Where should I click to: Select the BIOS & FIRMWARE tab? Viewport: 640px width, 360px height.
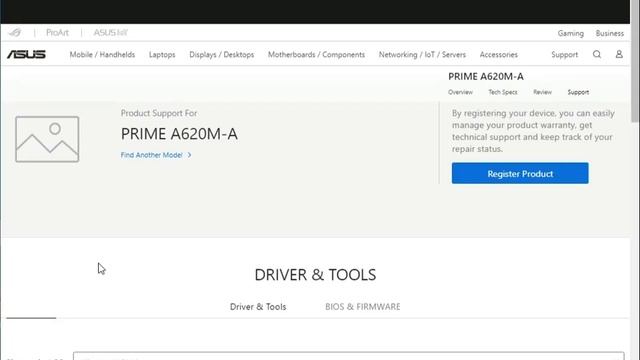point(363,307)
